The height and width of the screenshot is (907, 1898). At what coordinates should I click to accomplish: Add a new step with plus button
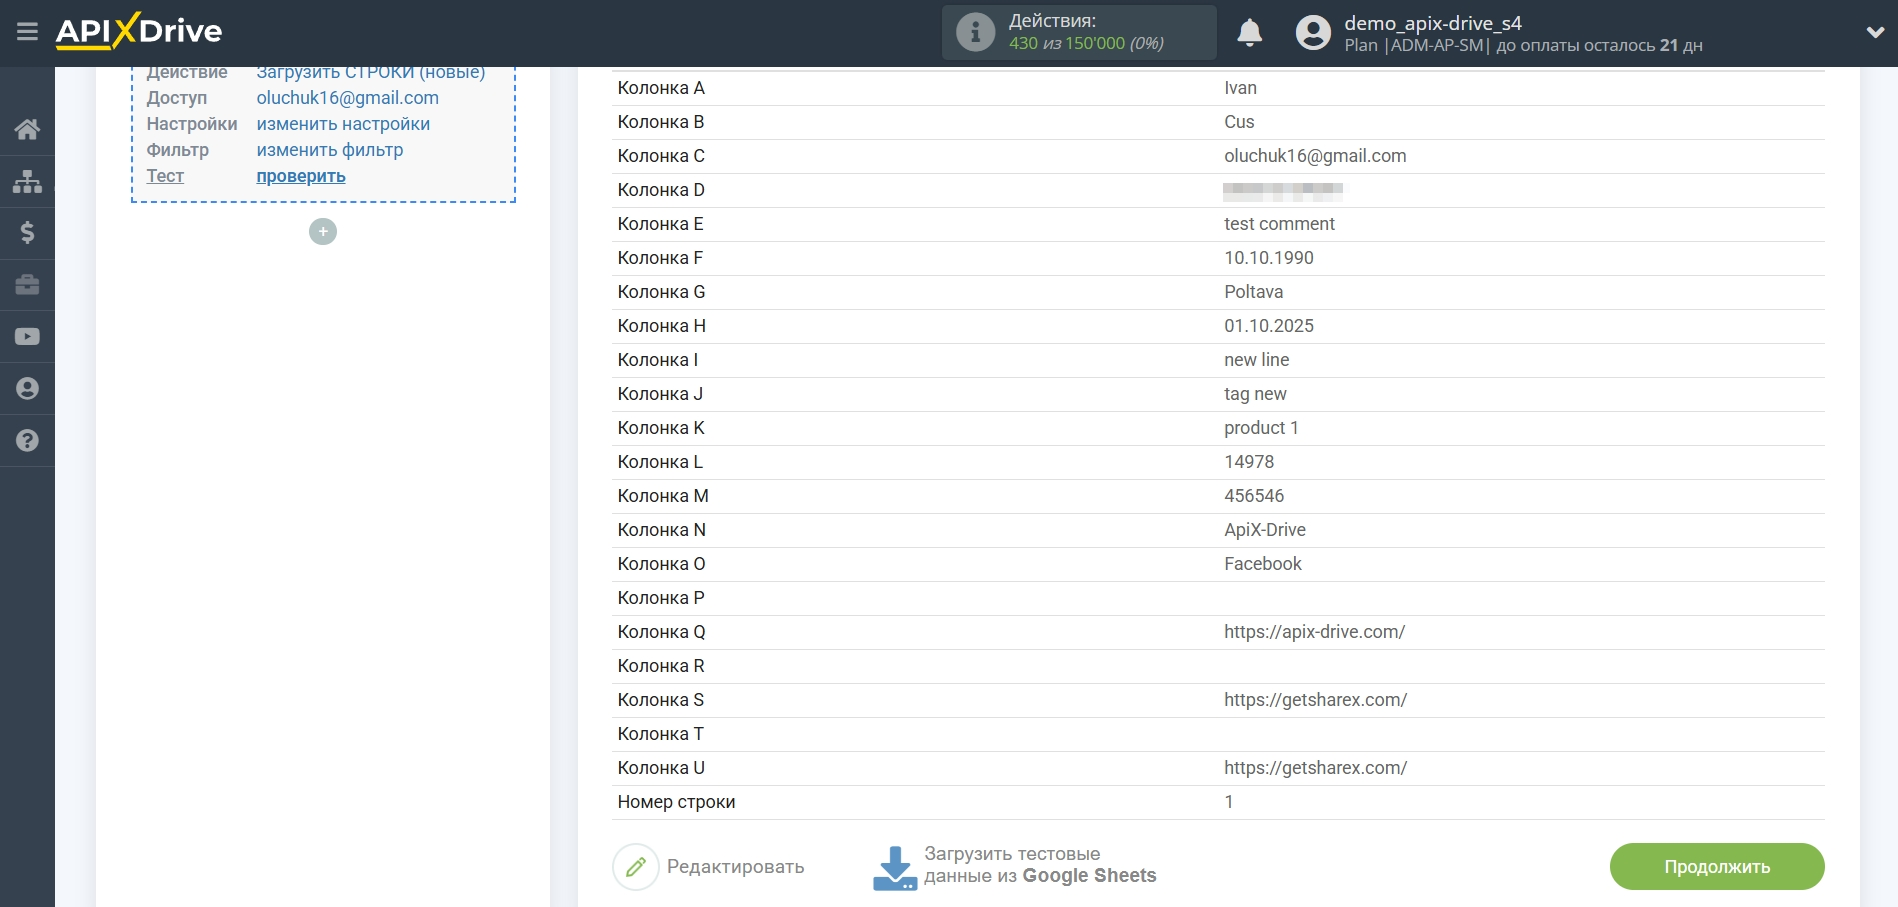tap(323, 232)
